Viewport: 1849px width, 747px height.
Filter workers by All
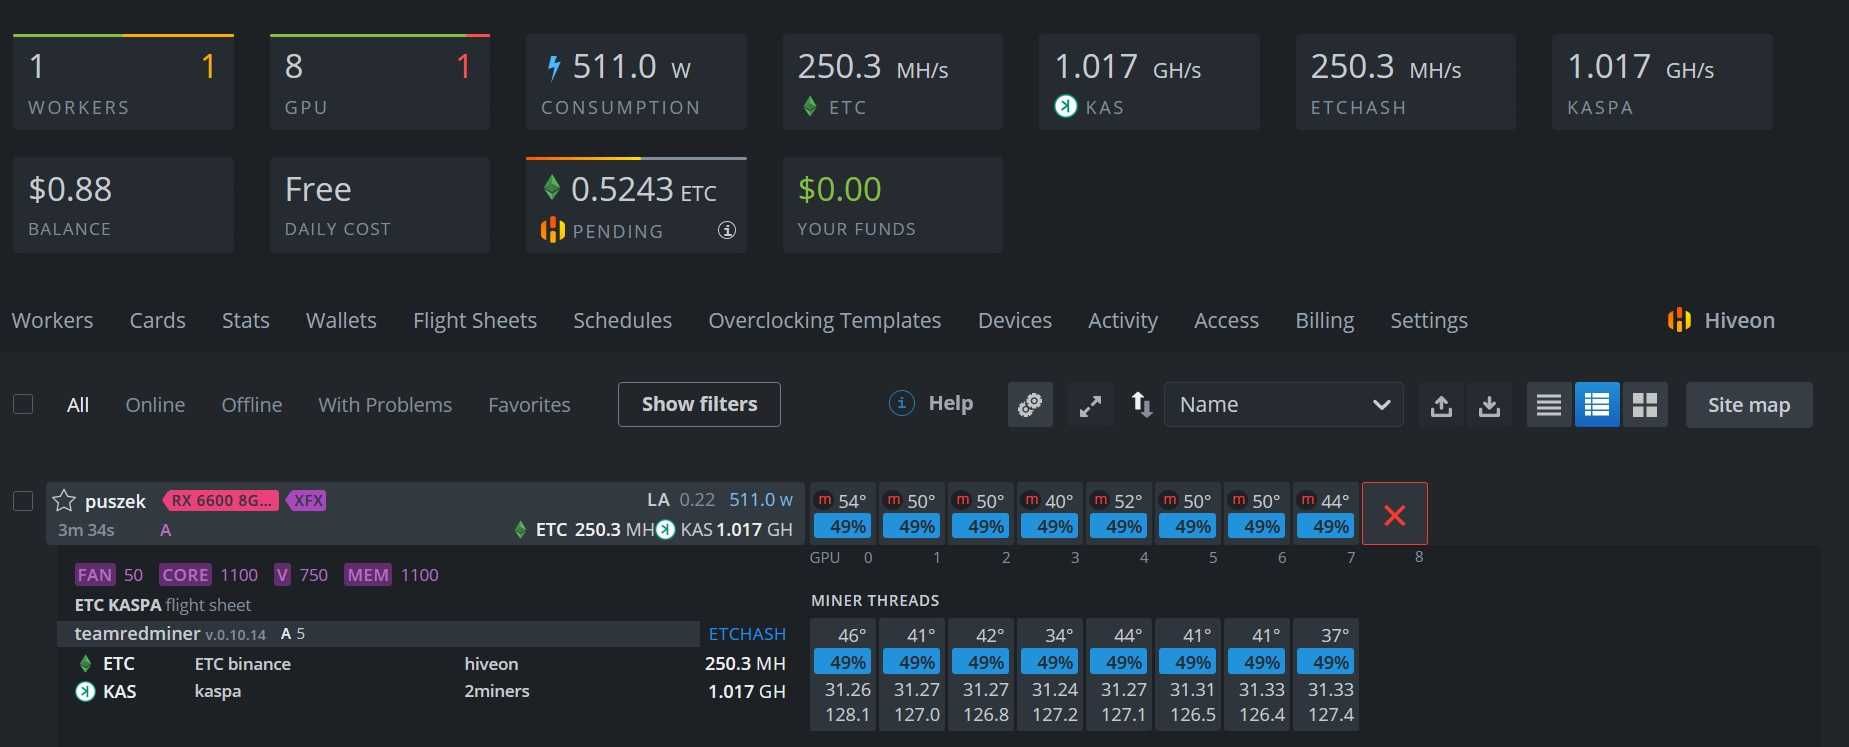(78, 405)
